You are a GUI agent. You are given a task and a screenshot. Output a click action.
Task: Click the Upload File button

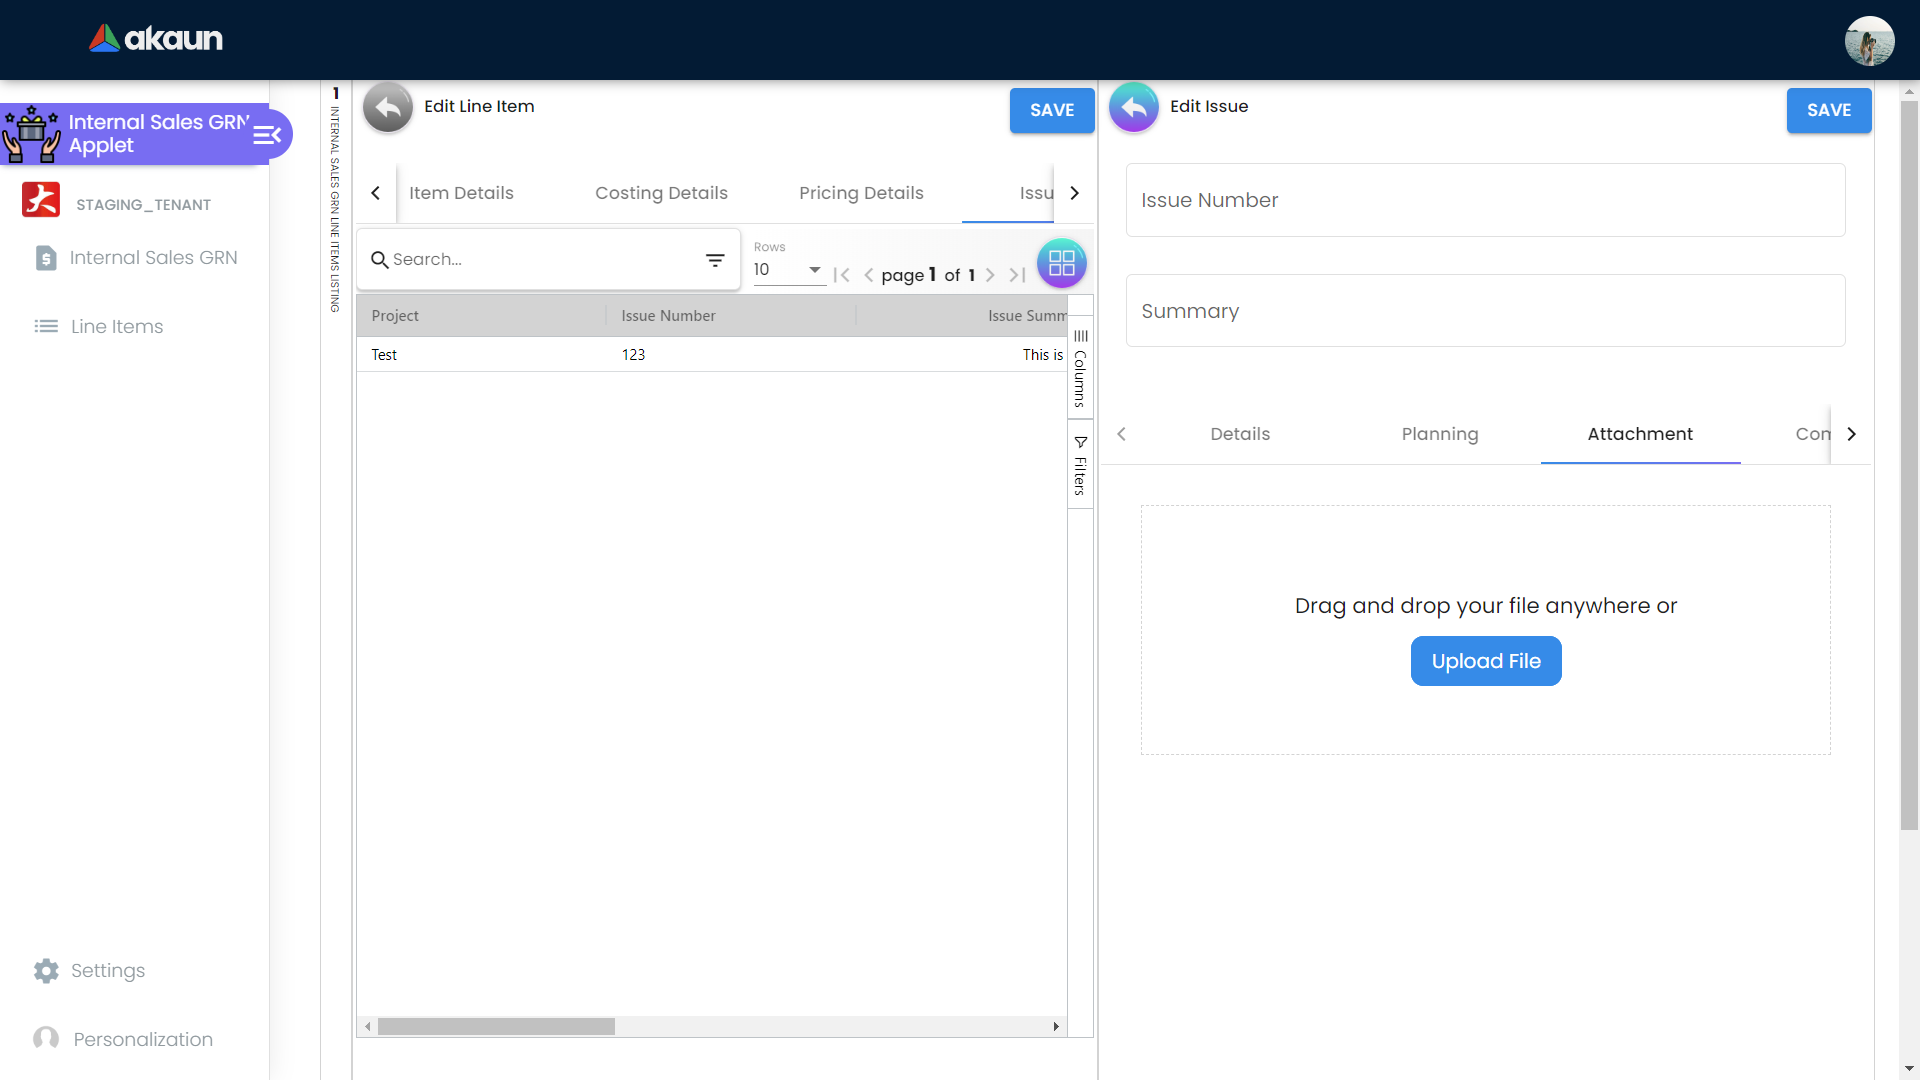[x=1485, y=661]
